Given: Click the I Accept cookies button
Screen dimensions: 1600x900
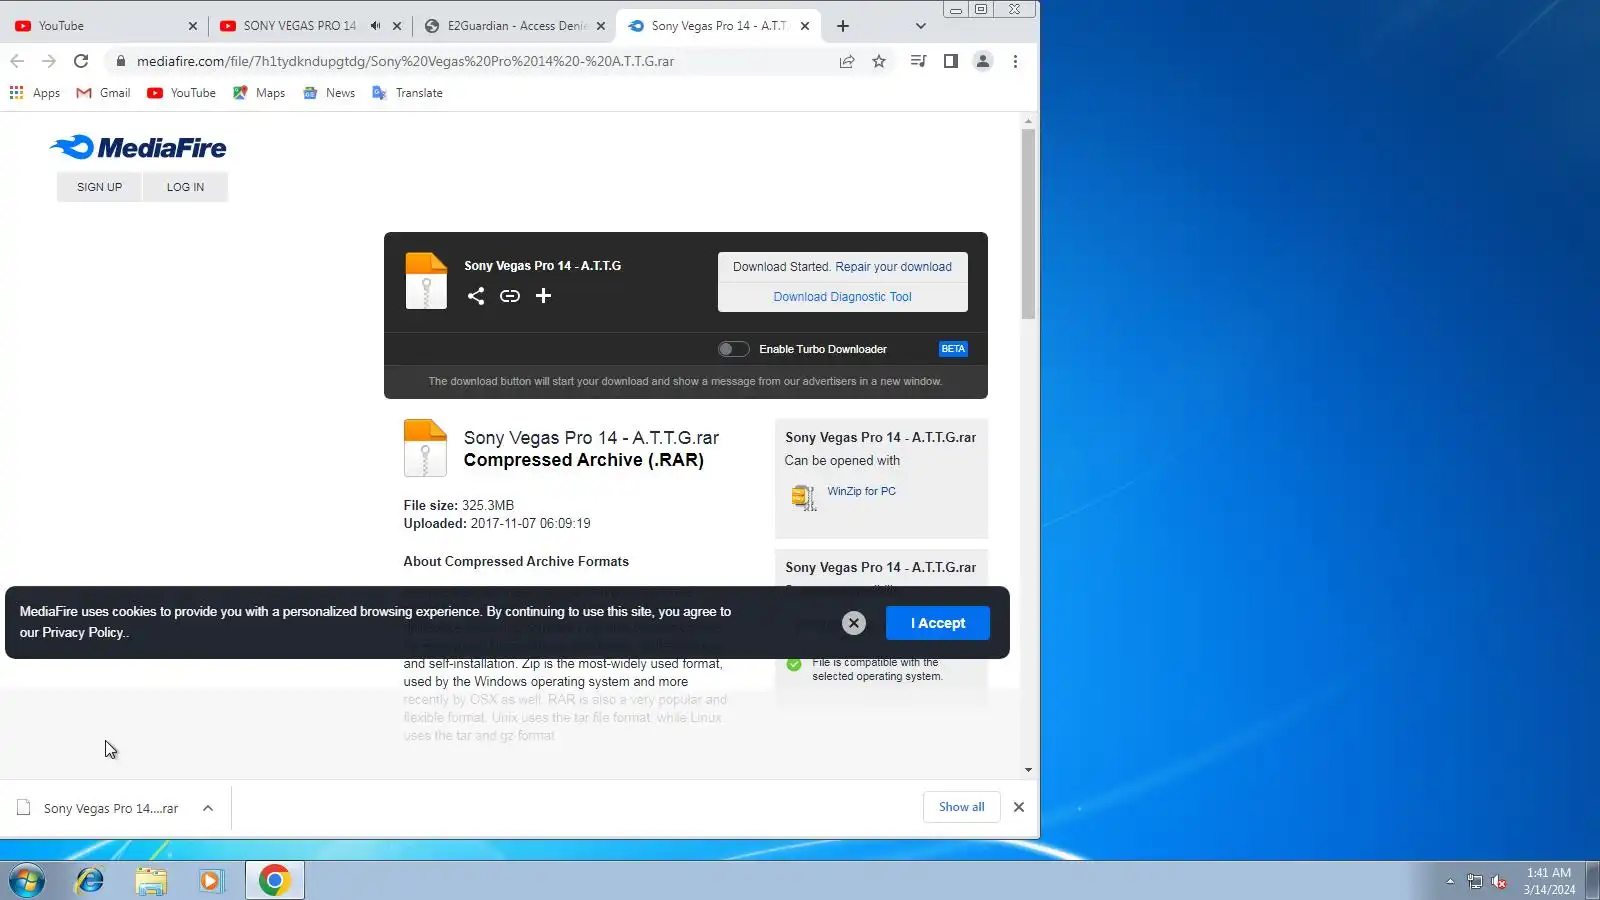Looking at the screenshot, I should 938,623.
